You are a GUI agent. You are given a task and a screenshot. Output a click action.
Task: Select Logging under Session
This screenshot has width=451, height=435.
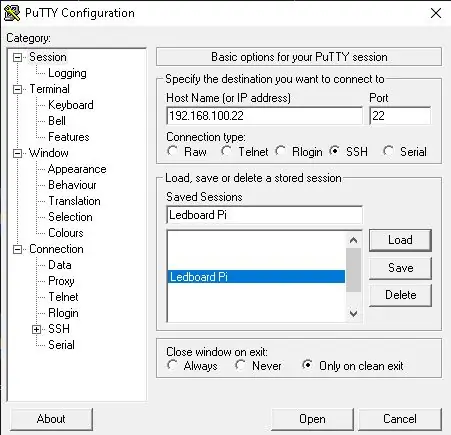click(67, 73)
